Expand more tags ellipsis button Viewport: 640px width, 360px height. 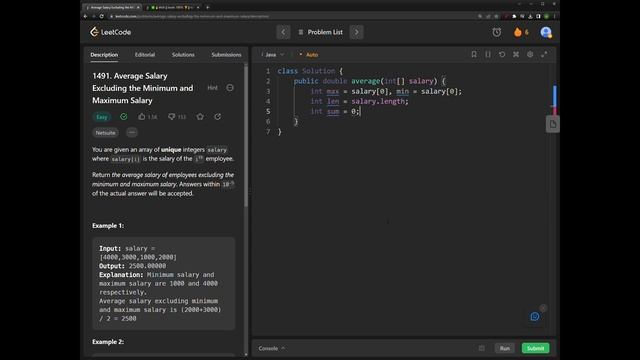pyautogui.click(x=131, y=133)
